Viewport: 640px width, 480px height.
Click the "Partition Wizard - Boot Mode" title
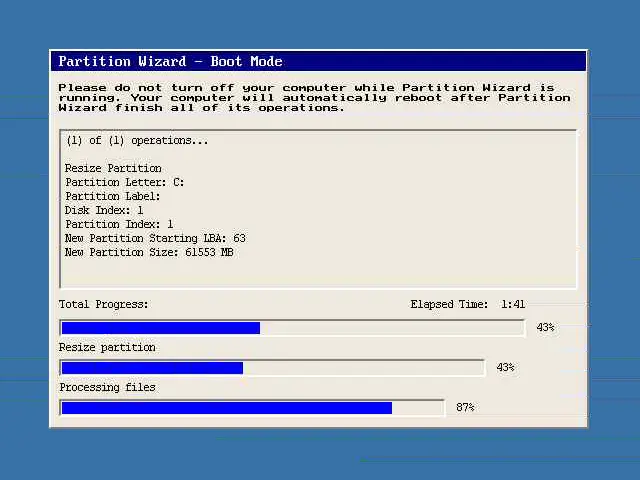pos(171,61)
